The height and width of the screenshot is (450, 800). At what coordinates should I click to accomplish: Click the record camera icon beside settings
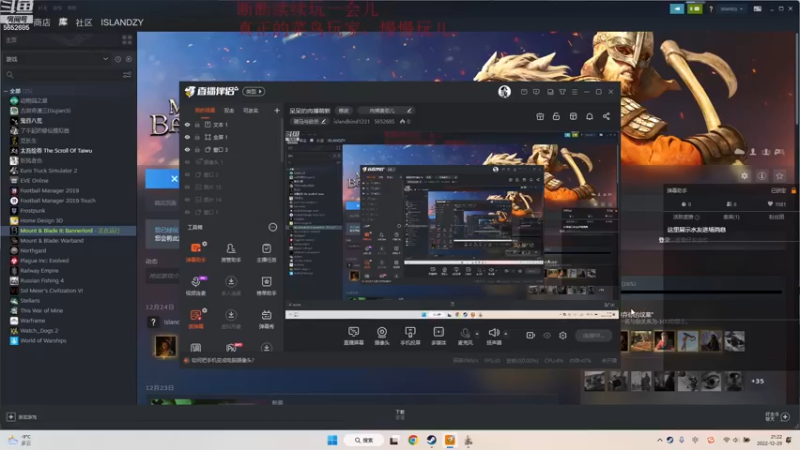[531, 335]
